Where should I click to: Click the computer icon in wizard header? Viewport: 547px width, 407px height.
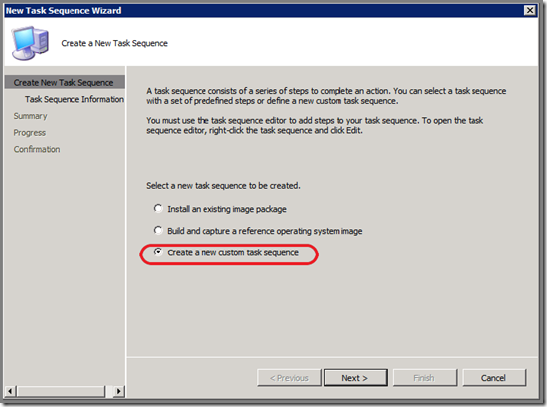30,43
